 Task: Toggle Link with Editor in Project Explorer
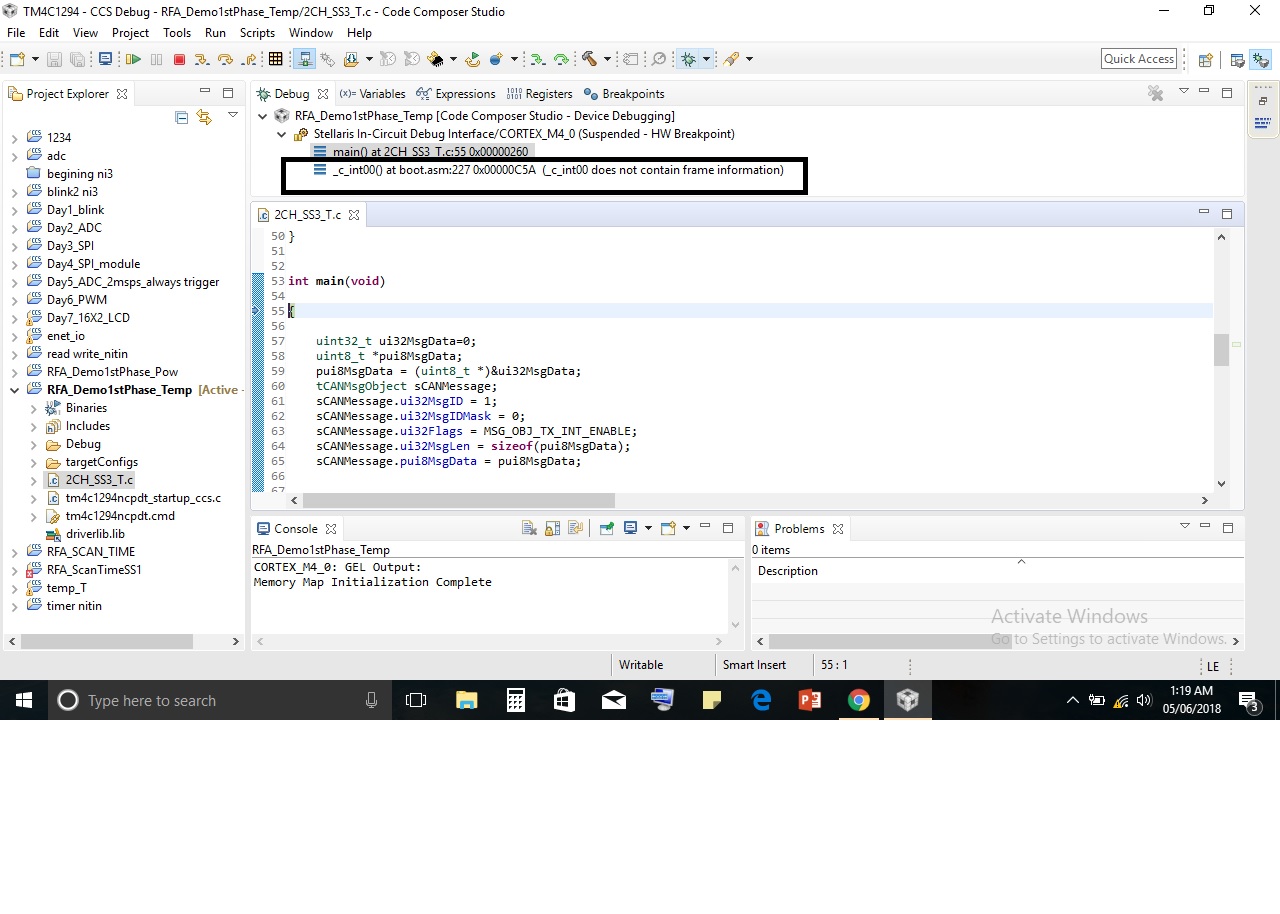[204, 118]
